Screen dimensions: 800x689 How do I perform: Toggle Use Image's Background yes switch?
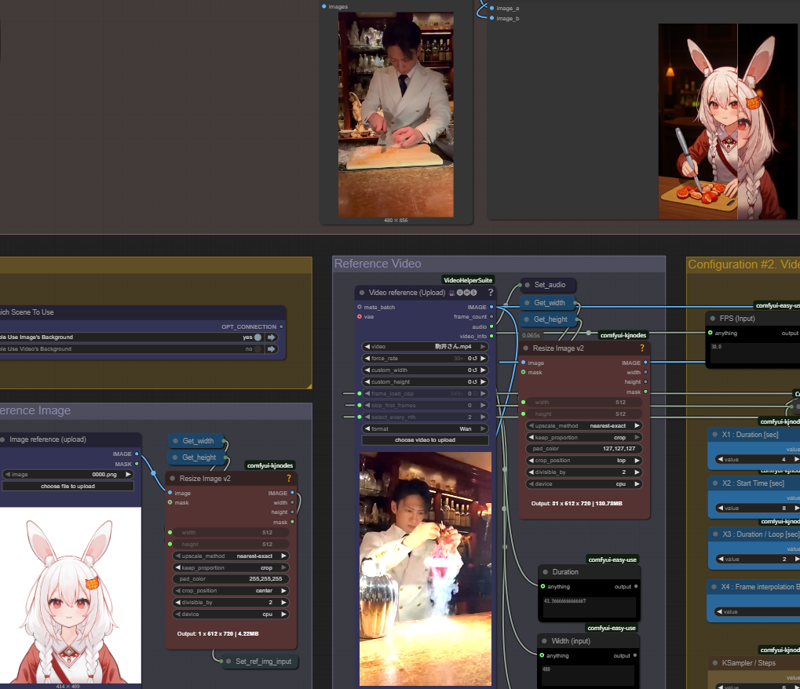coord(258,337)
